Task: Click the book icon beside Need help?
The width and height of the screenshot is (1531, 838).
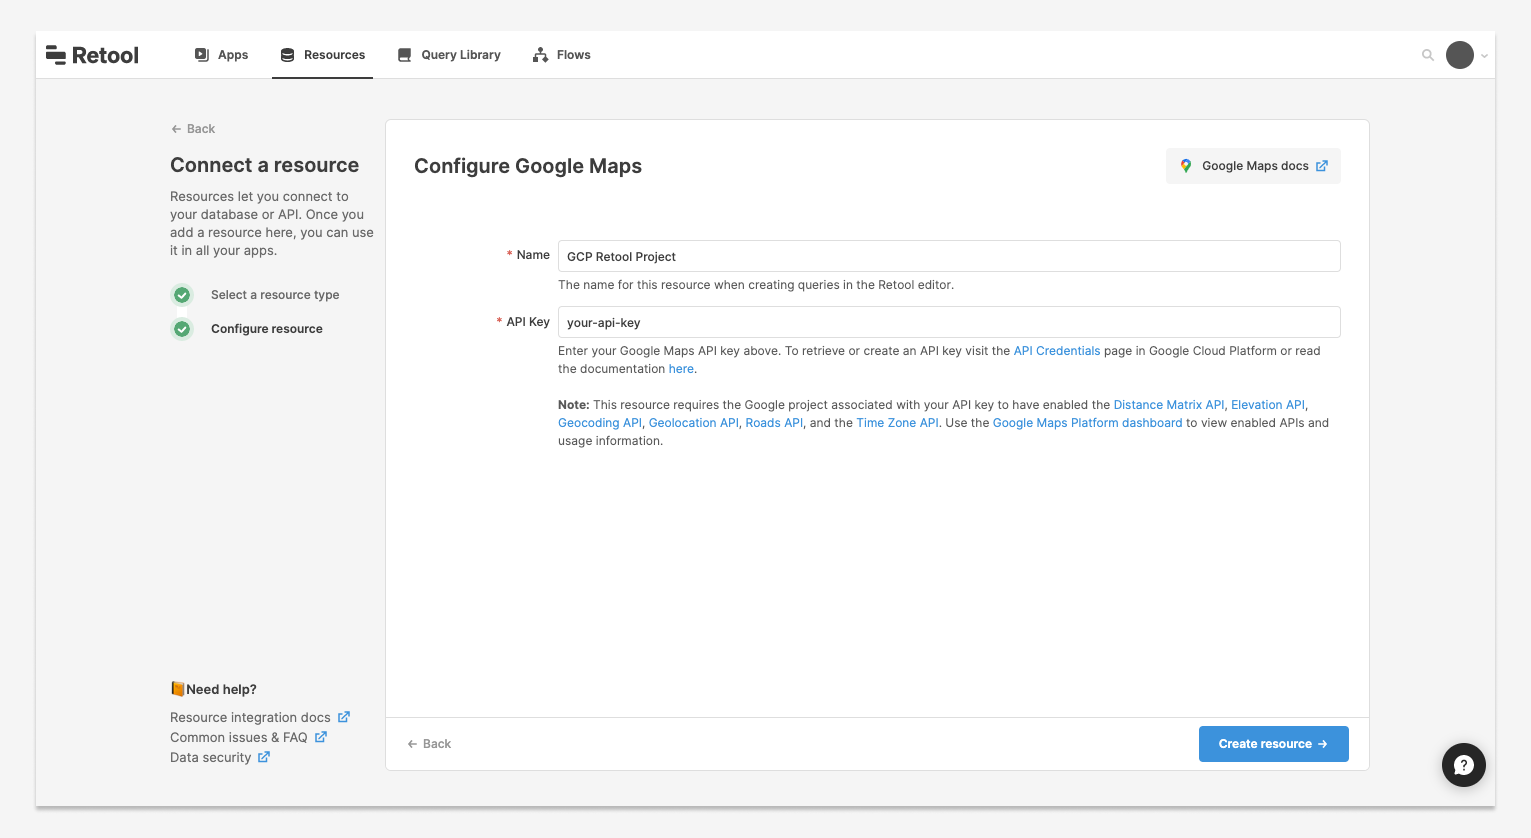Action: (178, 689)
